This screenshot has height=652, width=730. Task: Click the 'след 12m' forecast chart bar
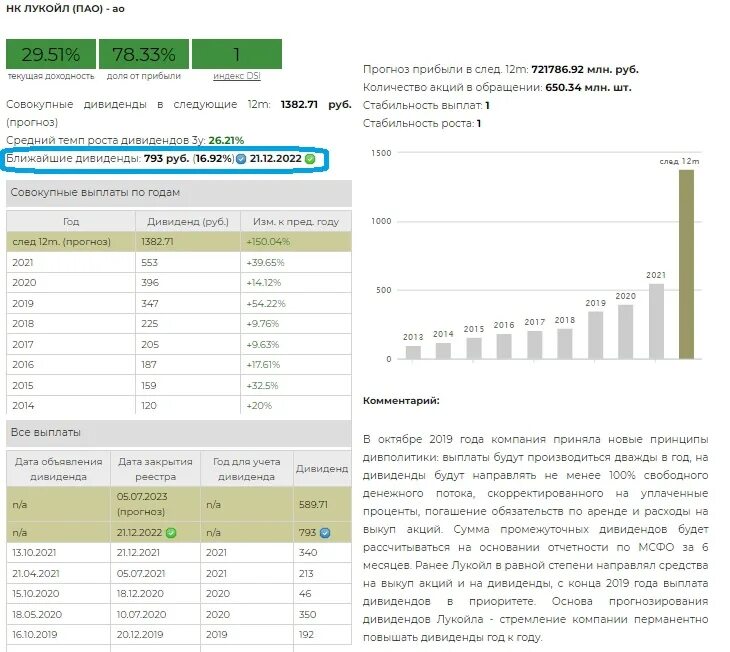point(686,264)
